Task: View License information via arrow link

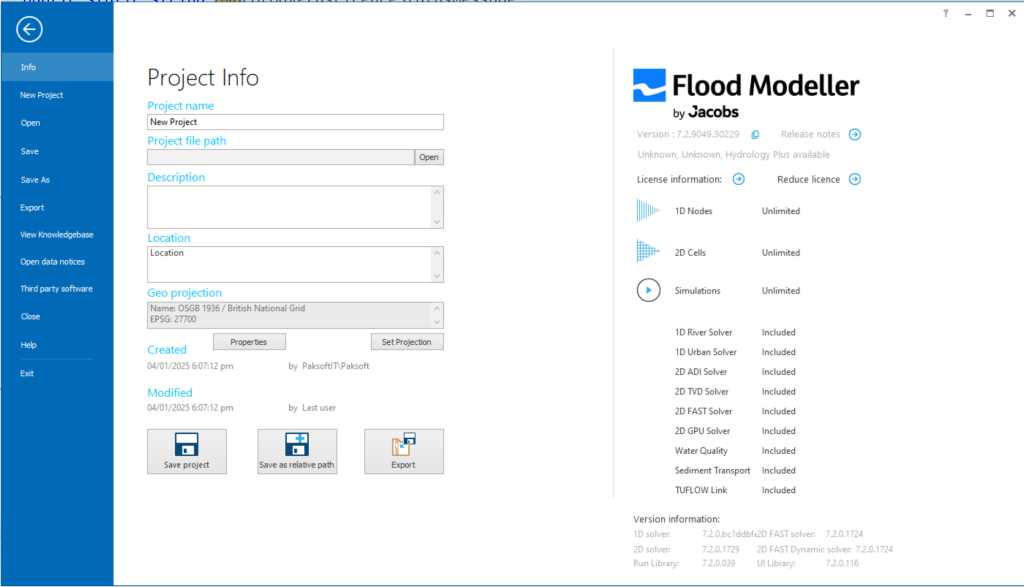Action: coord(740,179)
